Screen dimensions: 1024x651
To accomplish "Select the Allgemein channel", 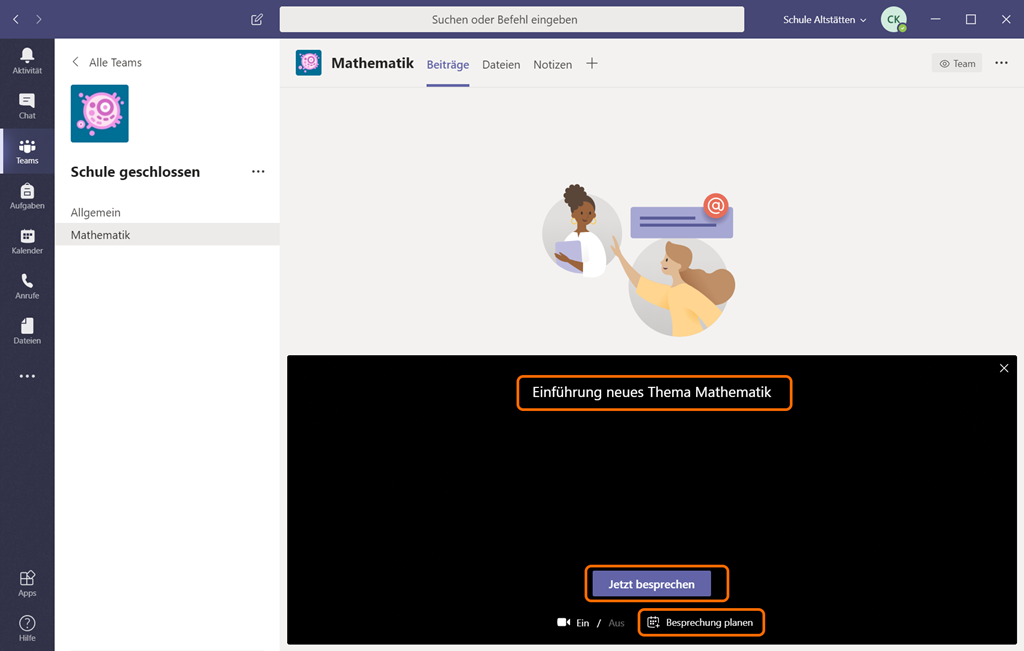I will [x=96, y=212].
